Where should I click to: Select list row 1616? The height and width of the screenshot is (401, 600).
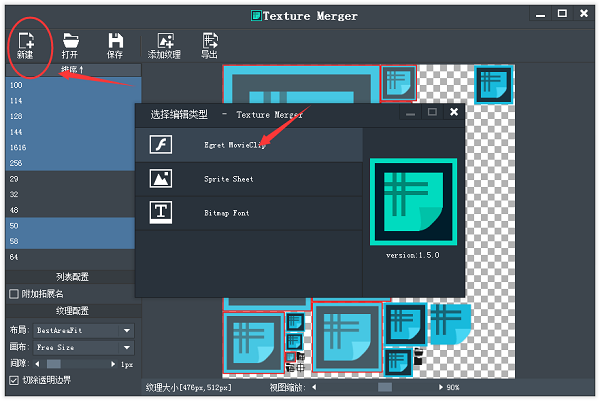(70, 147)
